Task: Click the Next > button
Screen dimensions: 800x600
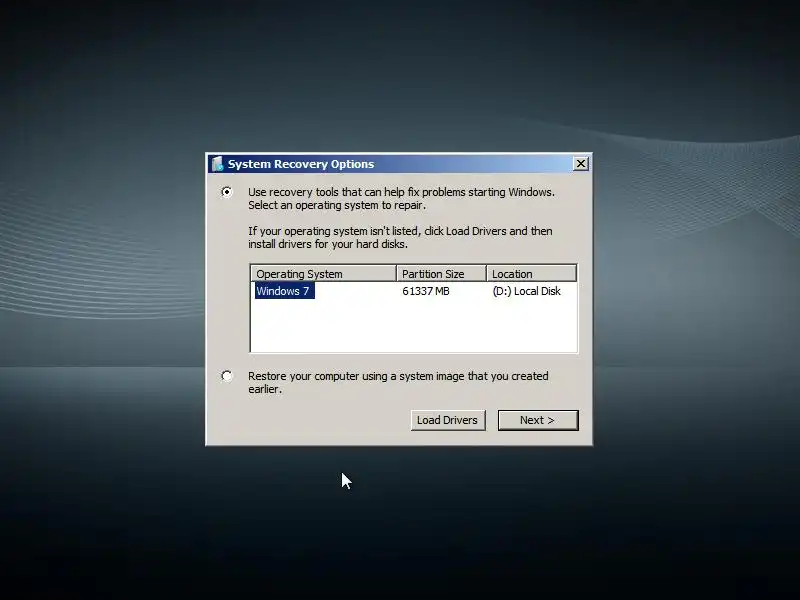Action: click(x=538, y=420)
